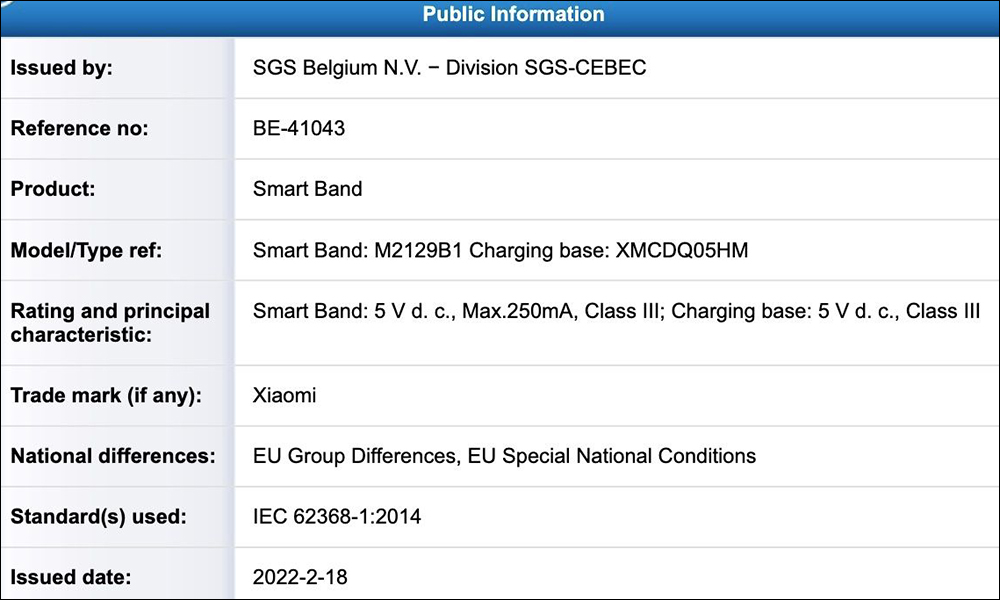Click the Xiaomi trade mark value
The image size is (1000, 600).
(x=284, y=395)
